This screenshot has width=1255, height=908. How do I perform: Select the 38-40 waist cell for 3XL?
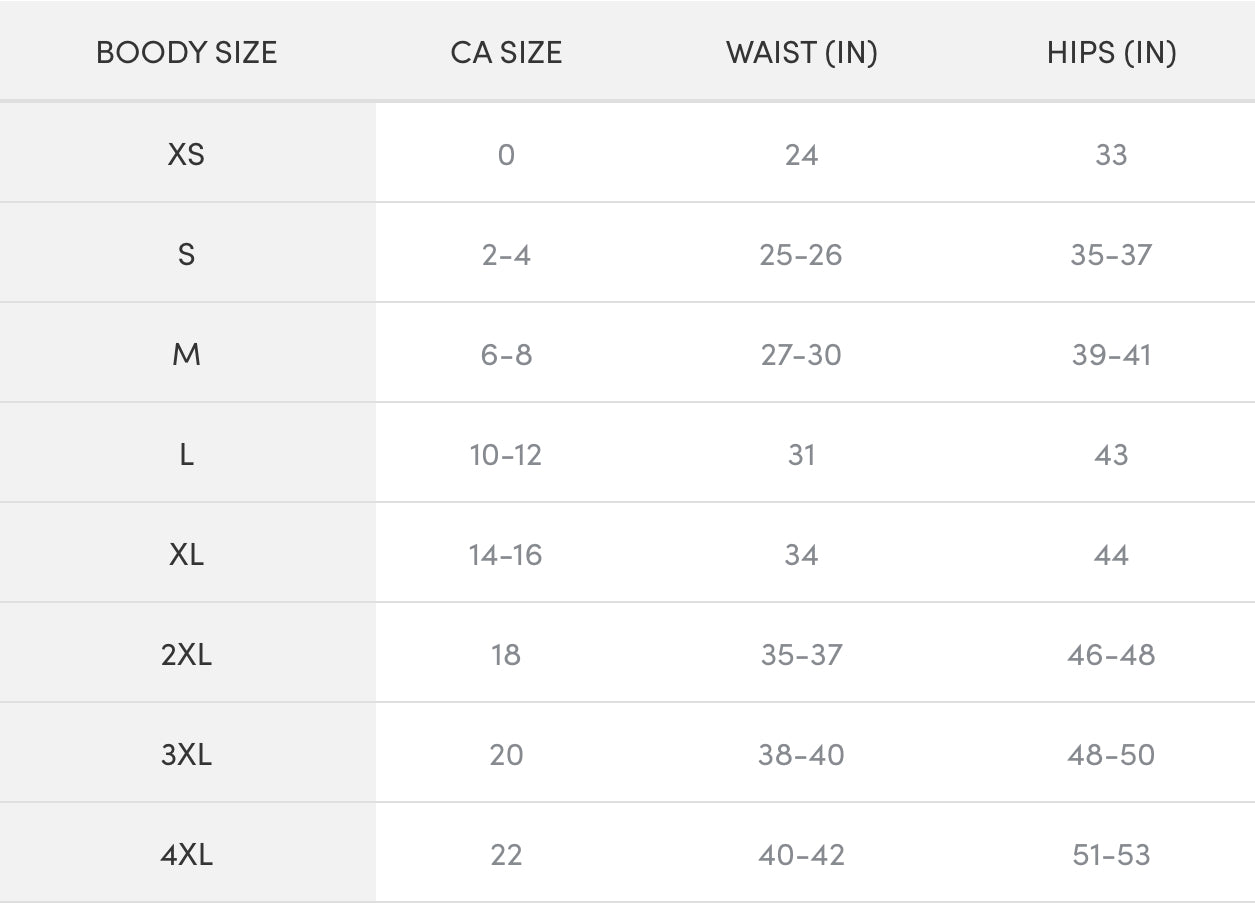point(801,755)
